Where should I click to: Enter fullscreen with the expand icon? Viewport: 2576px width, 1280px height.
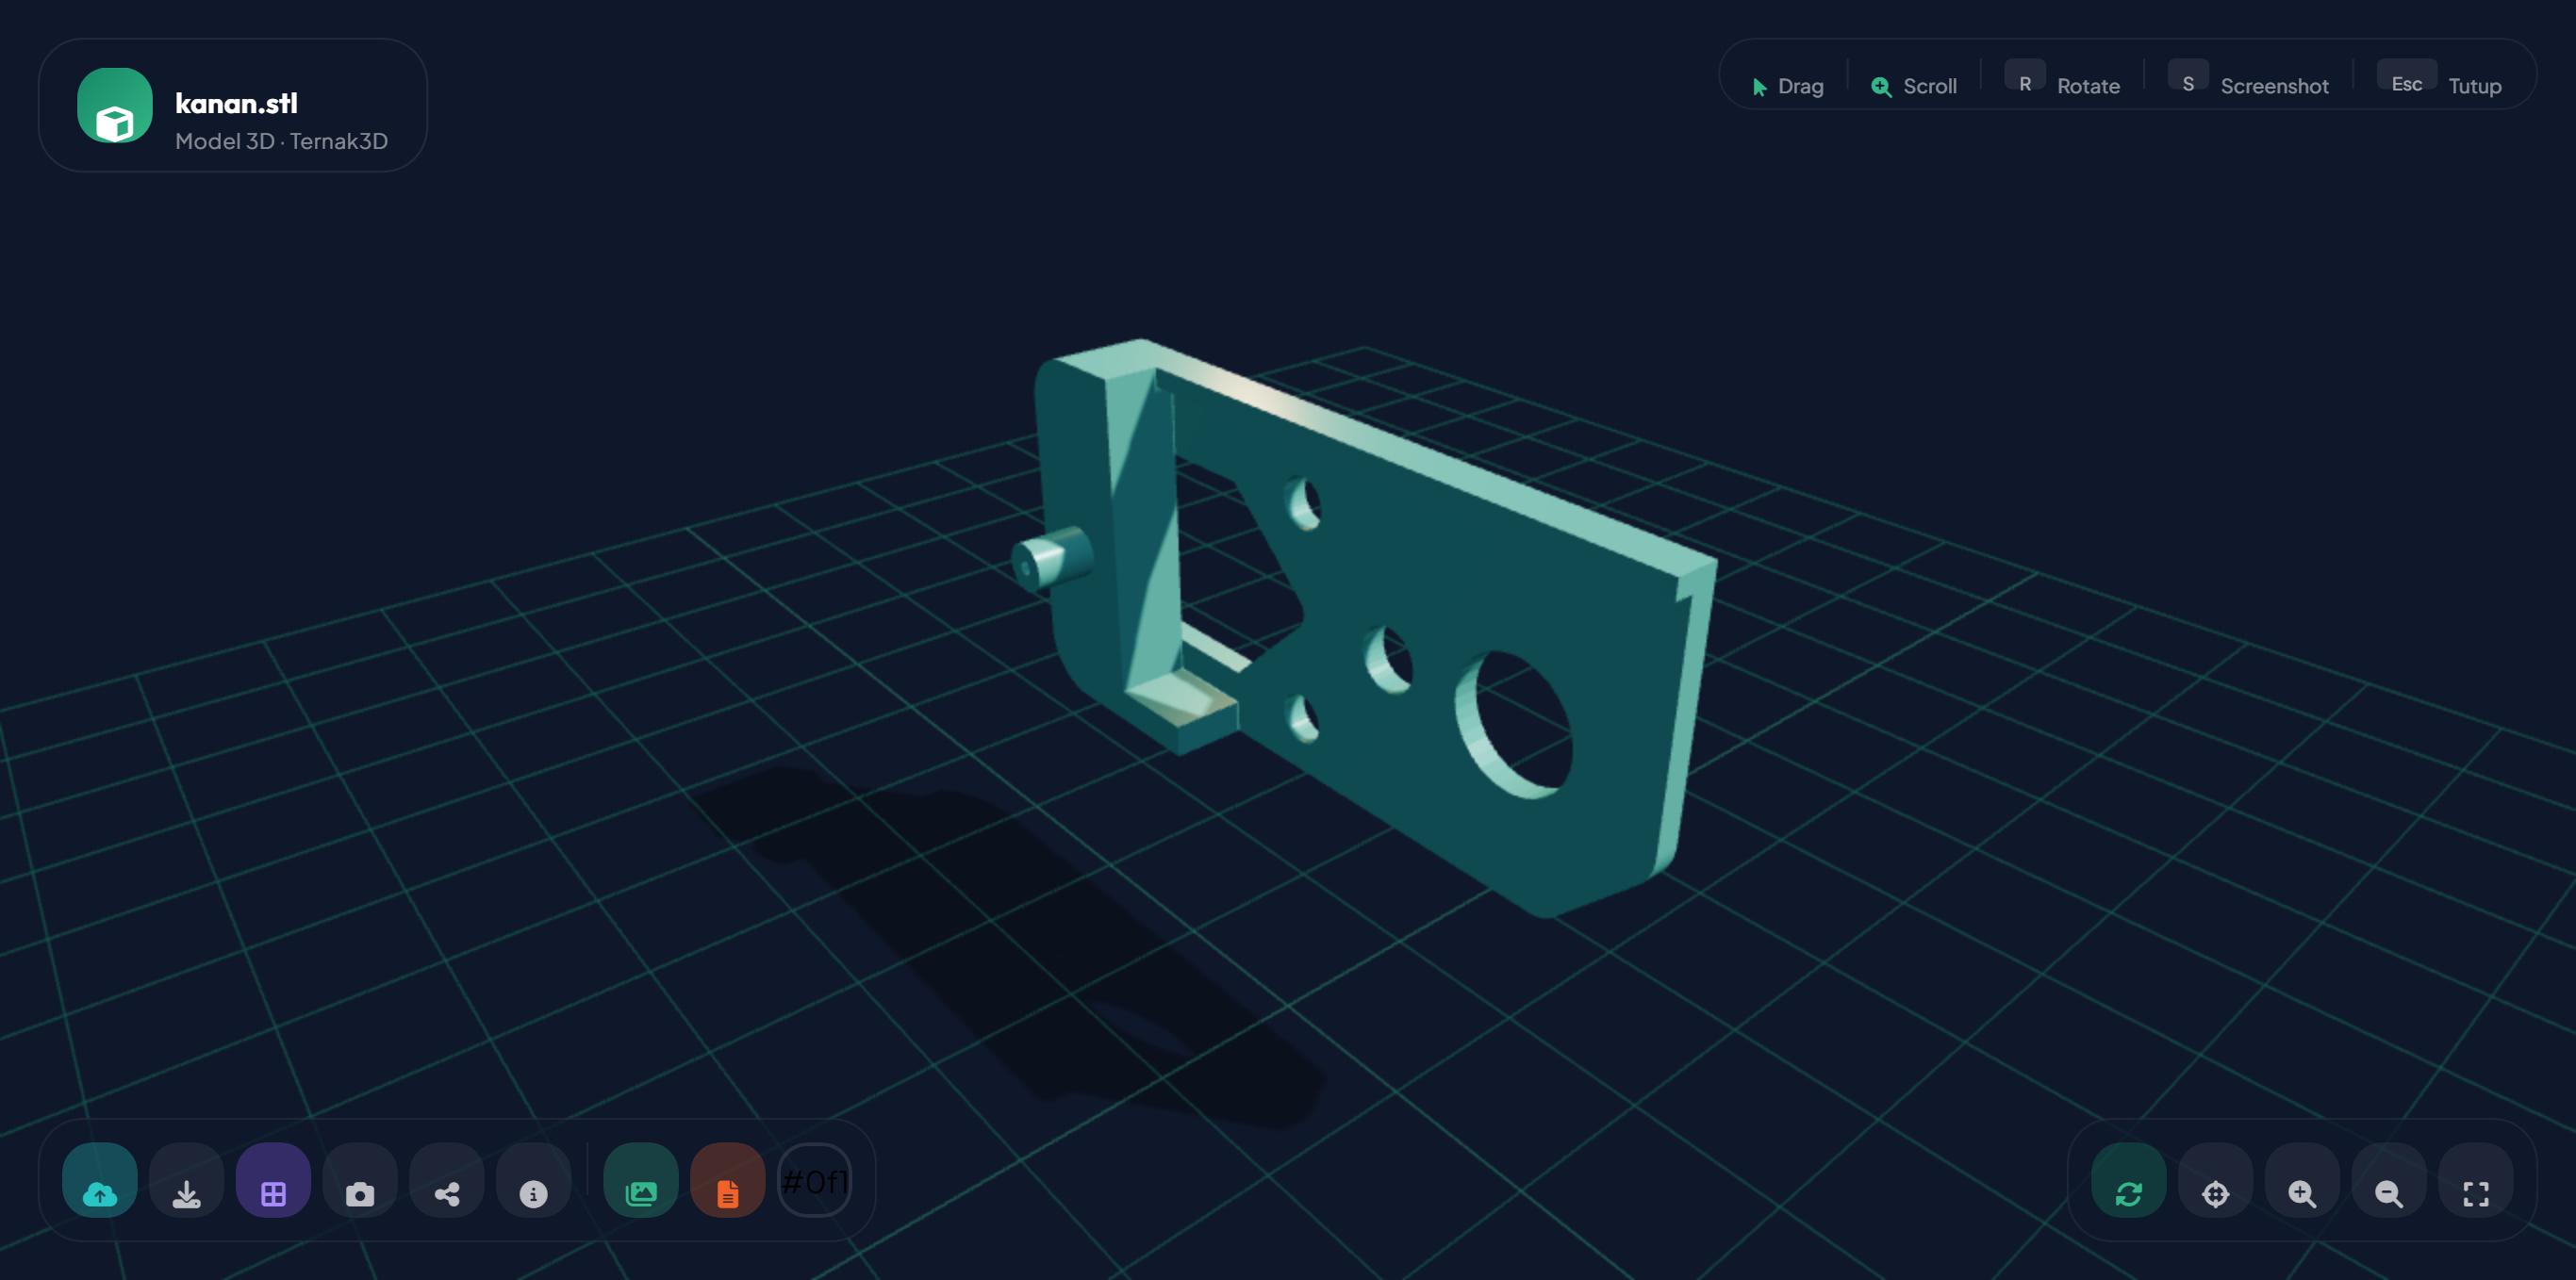[2477, 1180]
